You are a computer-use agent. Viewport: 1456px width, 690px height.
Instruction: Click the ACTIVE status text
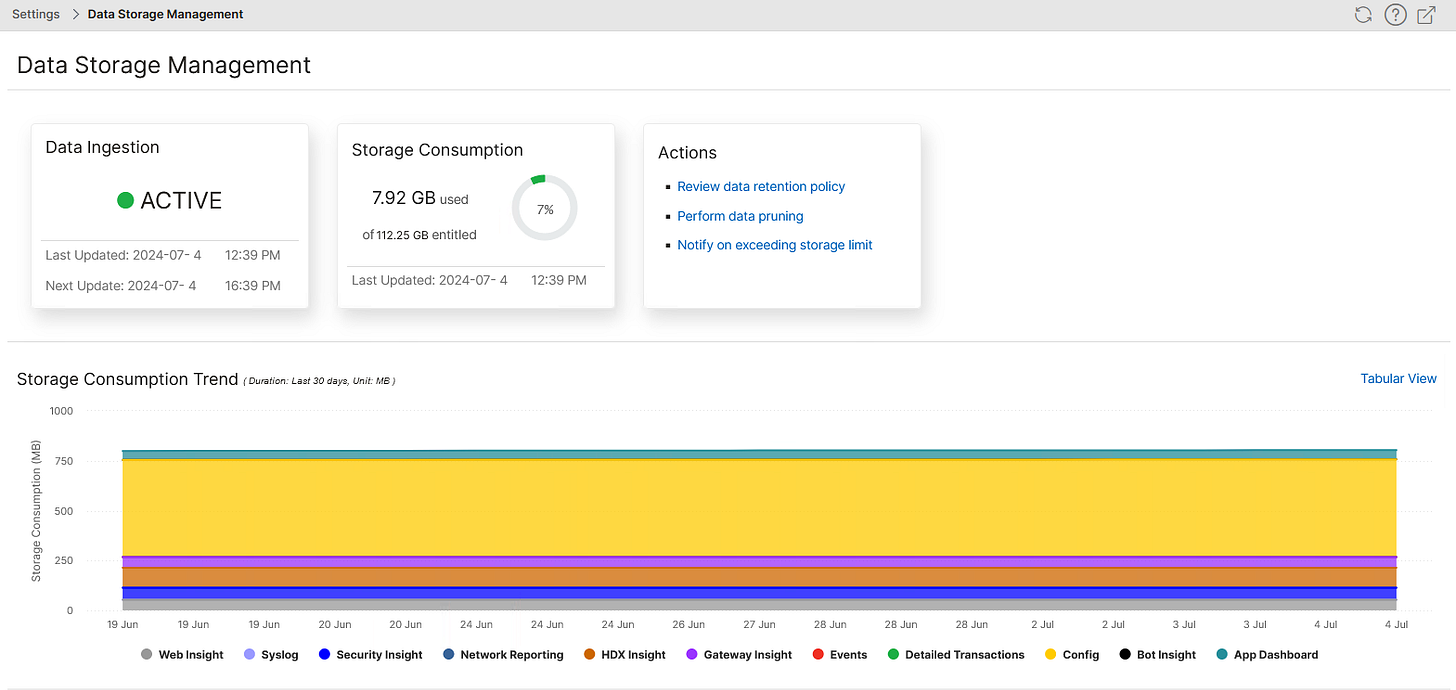181,200
